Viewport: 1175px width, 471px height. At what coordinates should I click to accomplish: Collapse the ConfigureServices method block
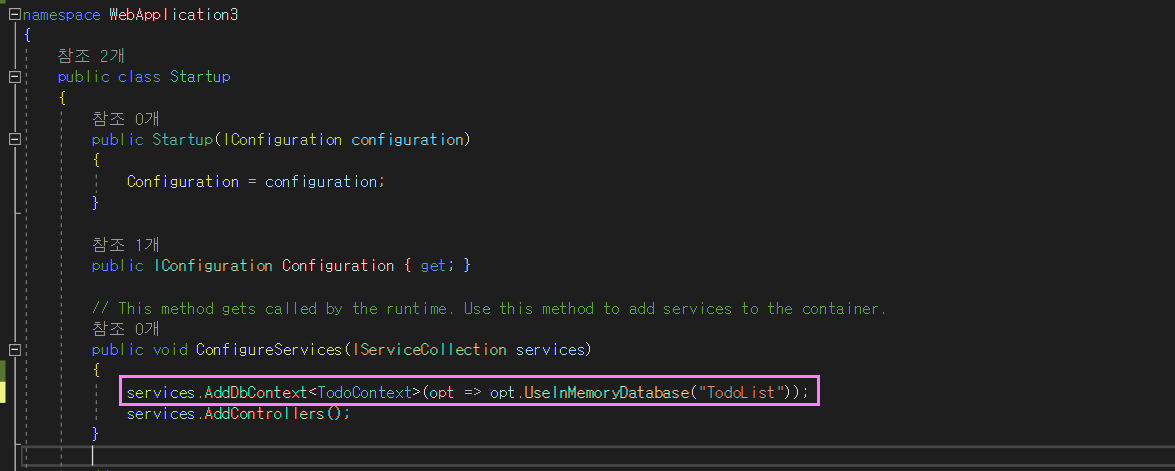pyautogui.click(x=14, y=349)
